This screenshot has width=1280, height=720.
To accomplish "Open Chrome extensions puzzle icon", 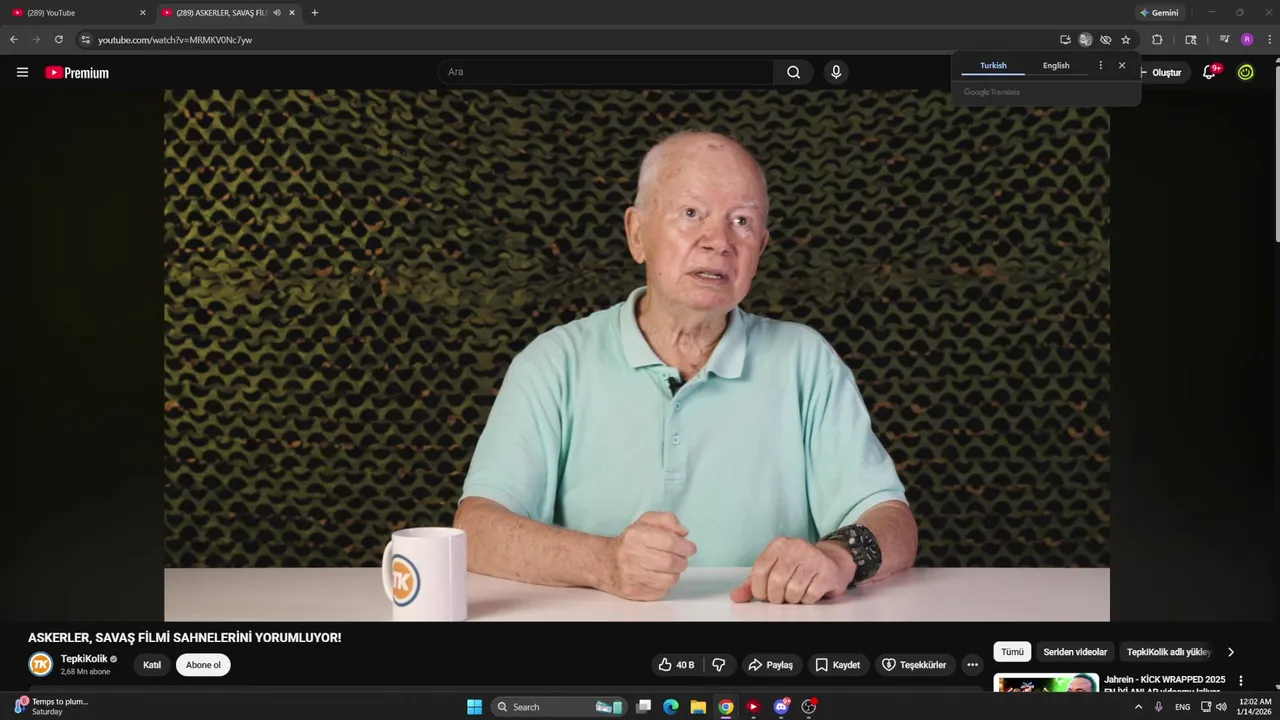I will (1157, 40).
